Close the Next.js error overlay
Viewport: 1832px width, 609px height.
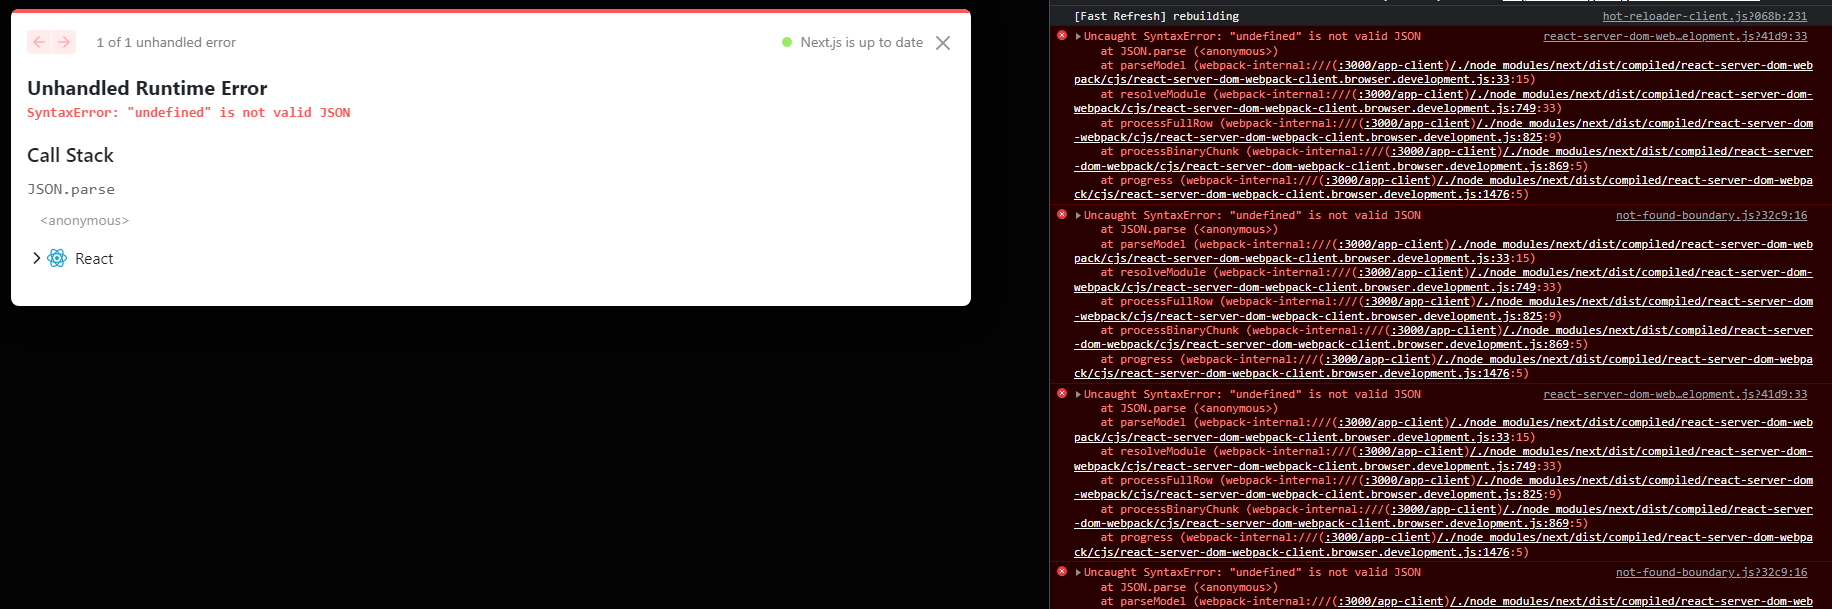click(x=943, y=43)
